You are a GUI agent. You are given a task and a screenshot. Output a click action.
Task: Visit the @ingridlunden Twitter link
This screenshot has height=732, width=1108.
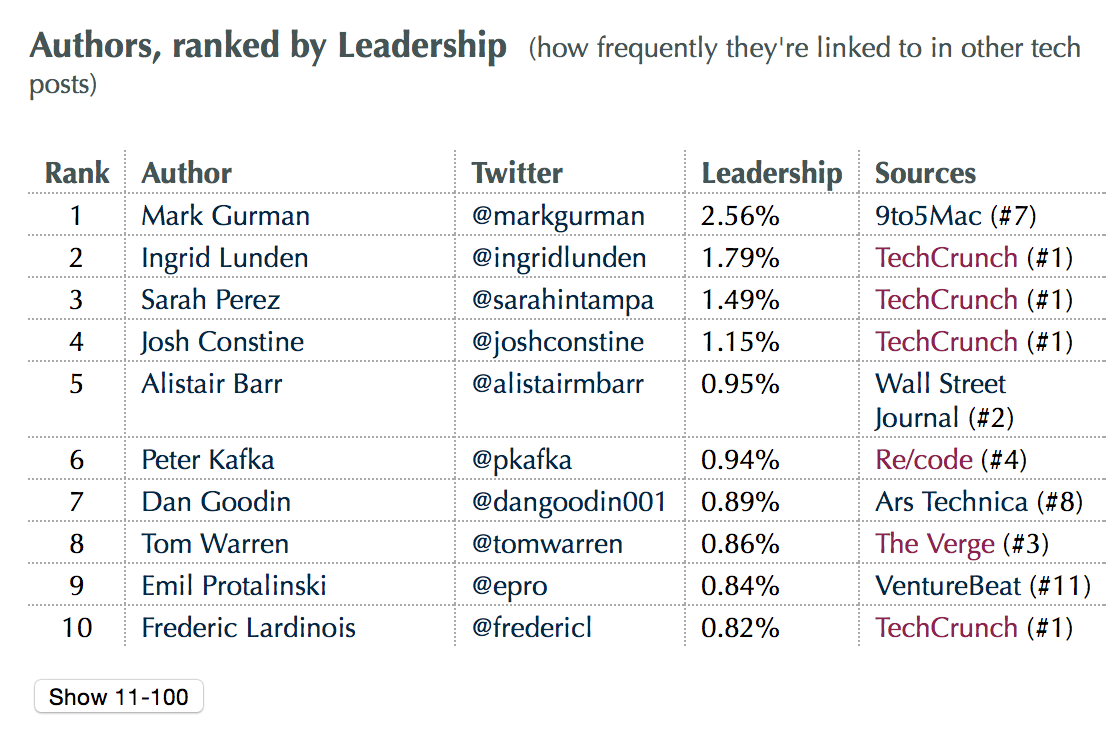click(558, 258)
